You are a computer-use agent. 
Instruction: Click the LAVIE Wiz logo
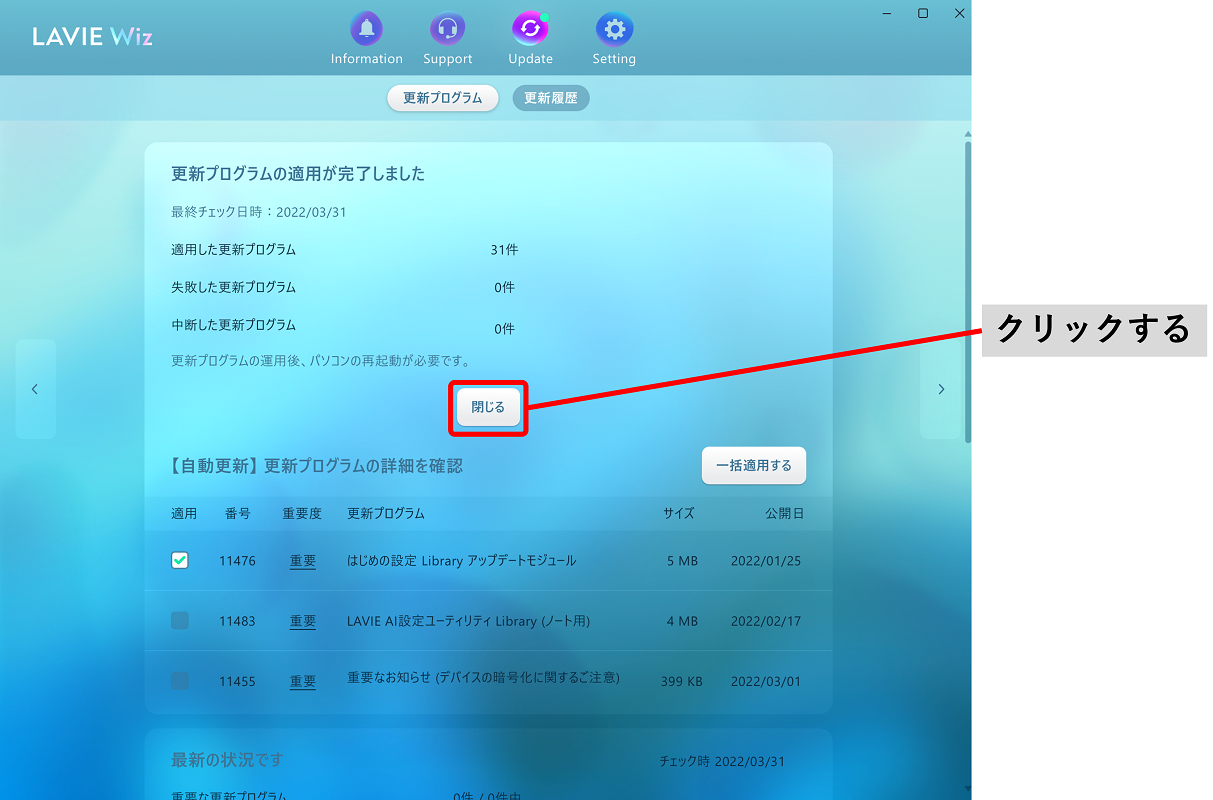93,37
